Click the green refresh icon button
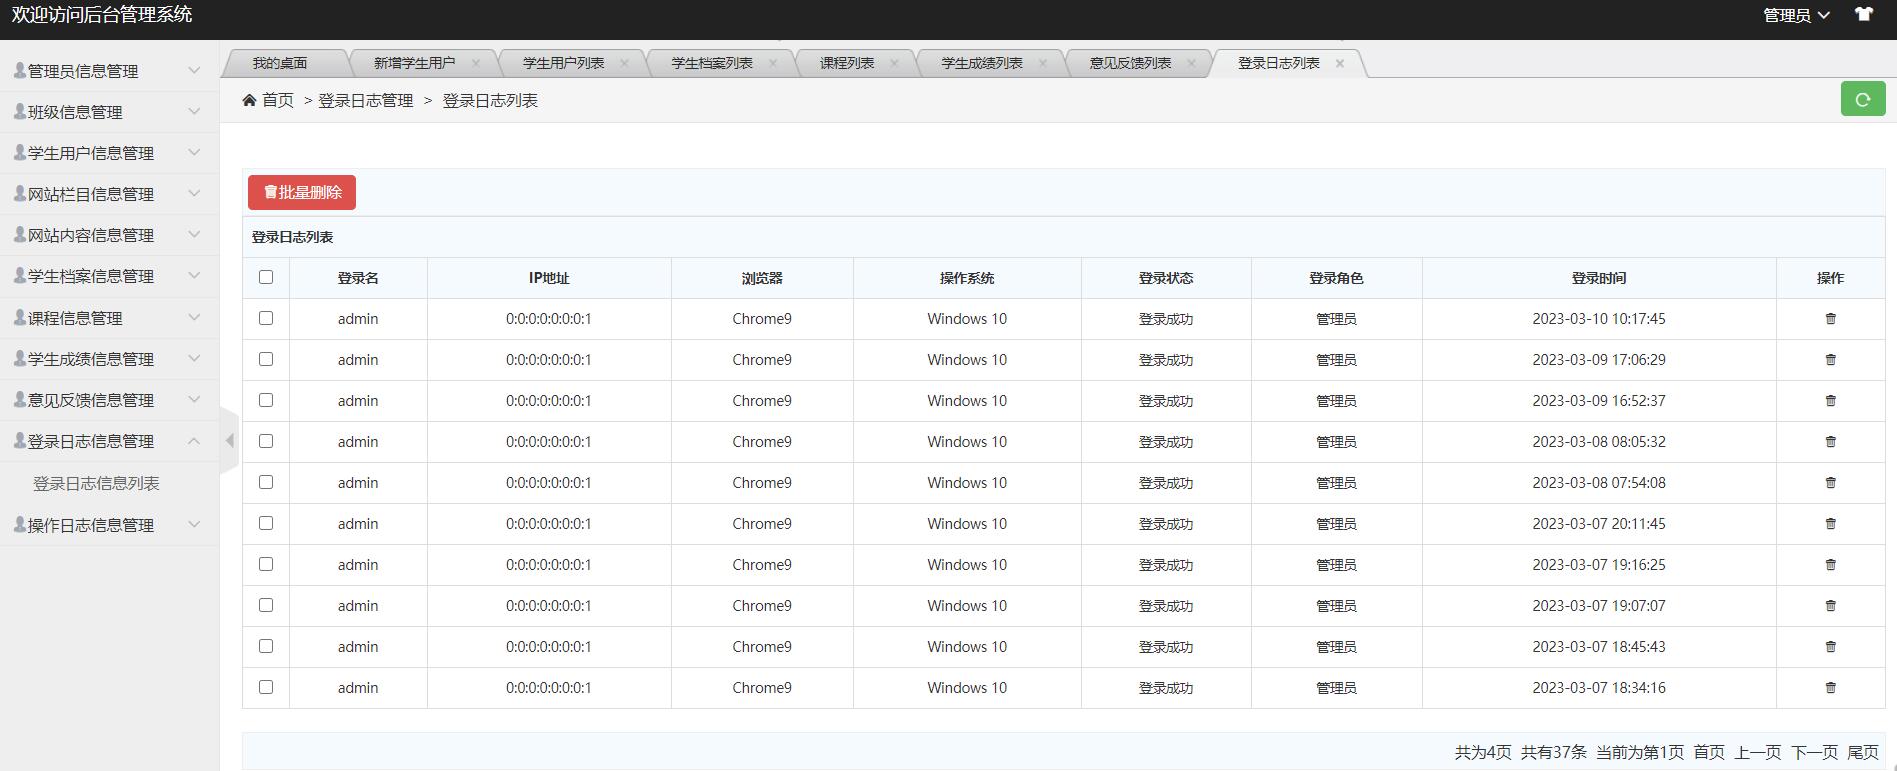Viewport: 1897px width, 771px height. point(1863,99)
